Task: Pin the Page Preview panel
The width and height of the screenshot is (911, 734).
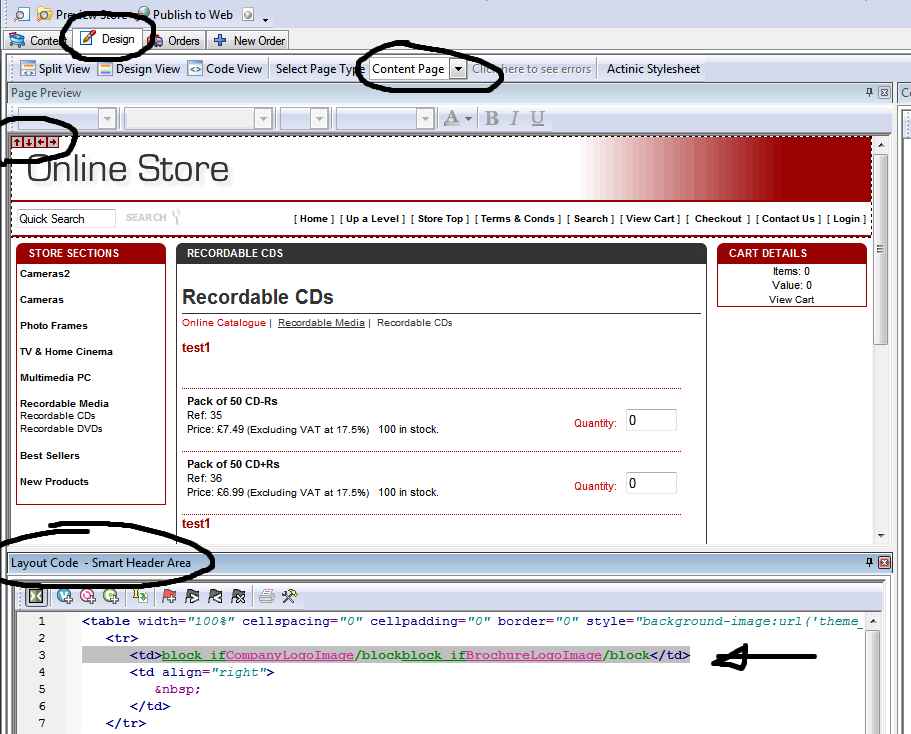Action: 869,93
